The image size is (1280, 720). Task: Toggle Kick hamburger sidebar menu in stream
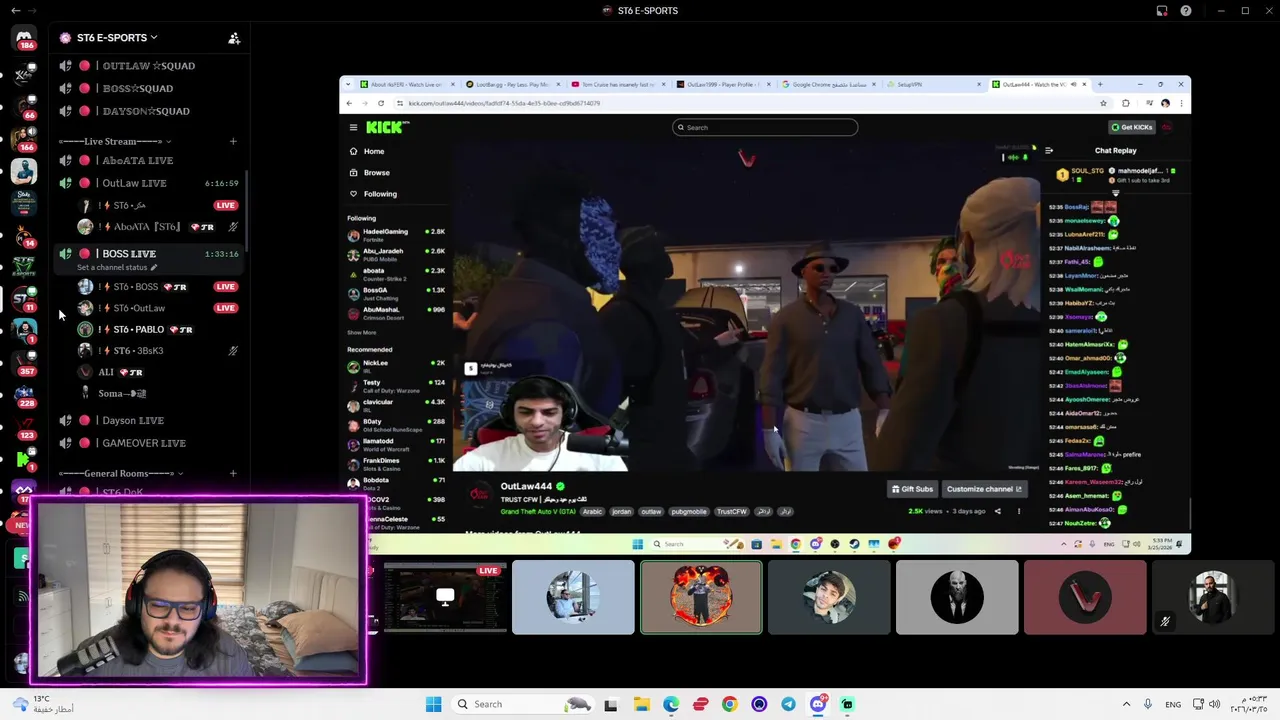tap(353, 127)
